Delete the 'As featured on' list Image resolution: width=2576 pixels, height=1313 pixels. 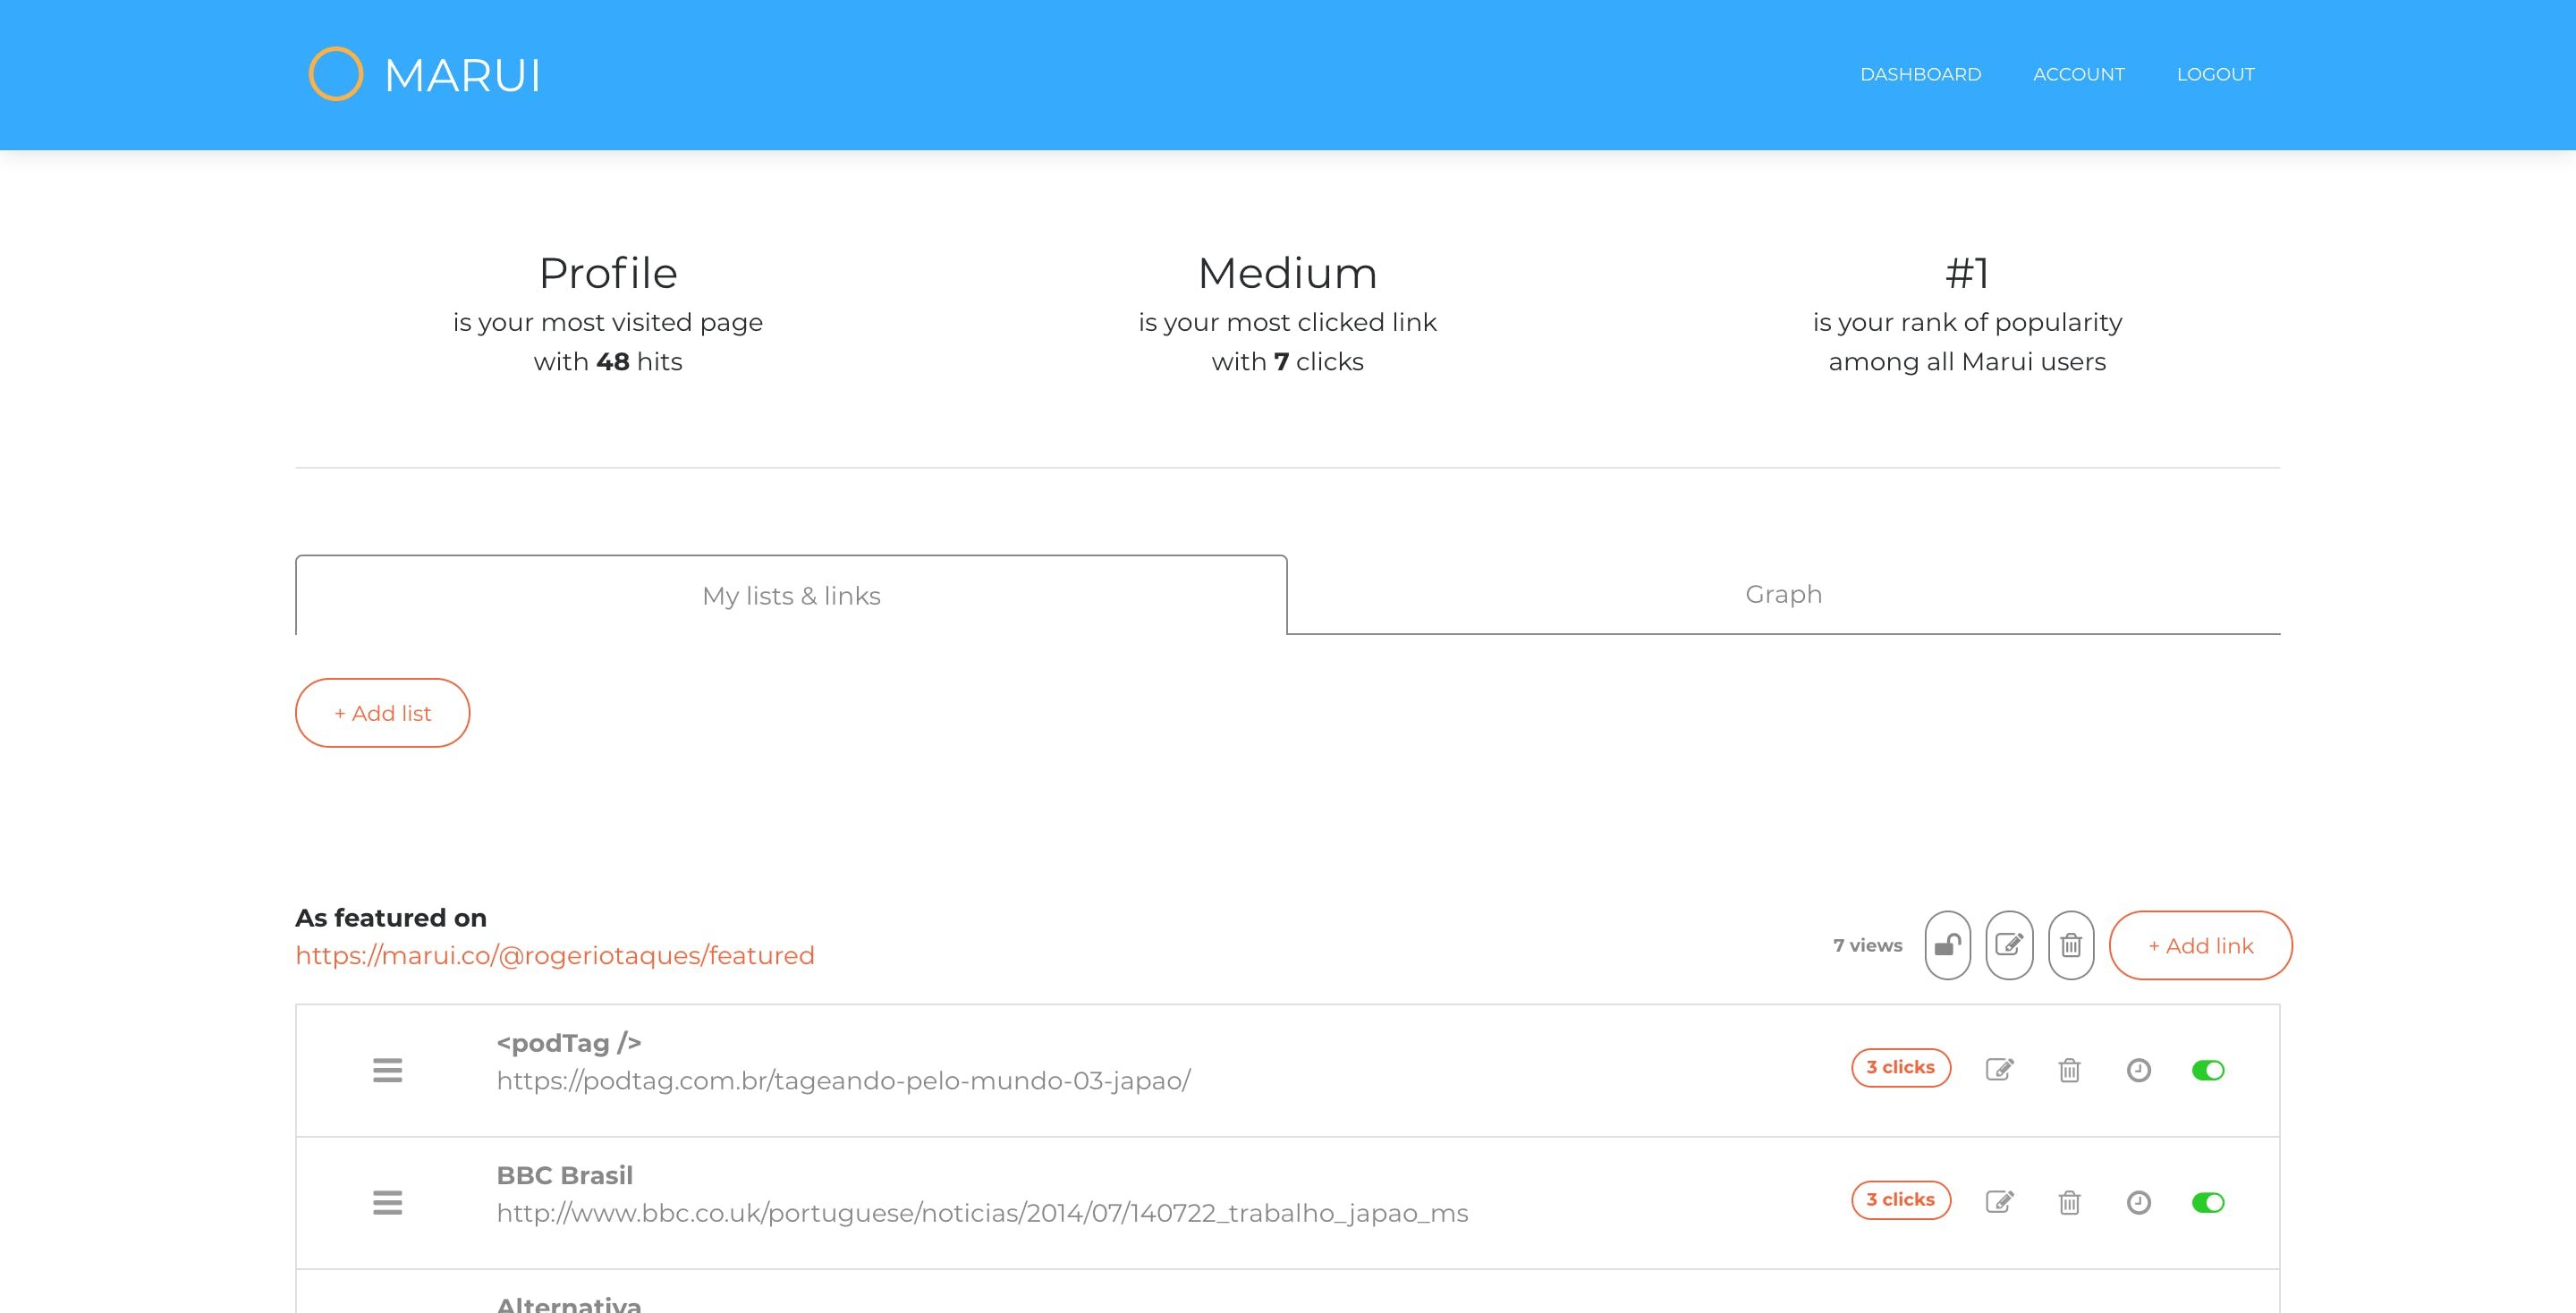pyautogui.click(x=2071, y=945)
